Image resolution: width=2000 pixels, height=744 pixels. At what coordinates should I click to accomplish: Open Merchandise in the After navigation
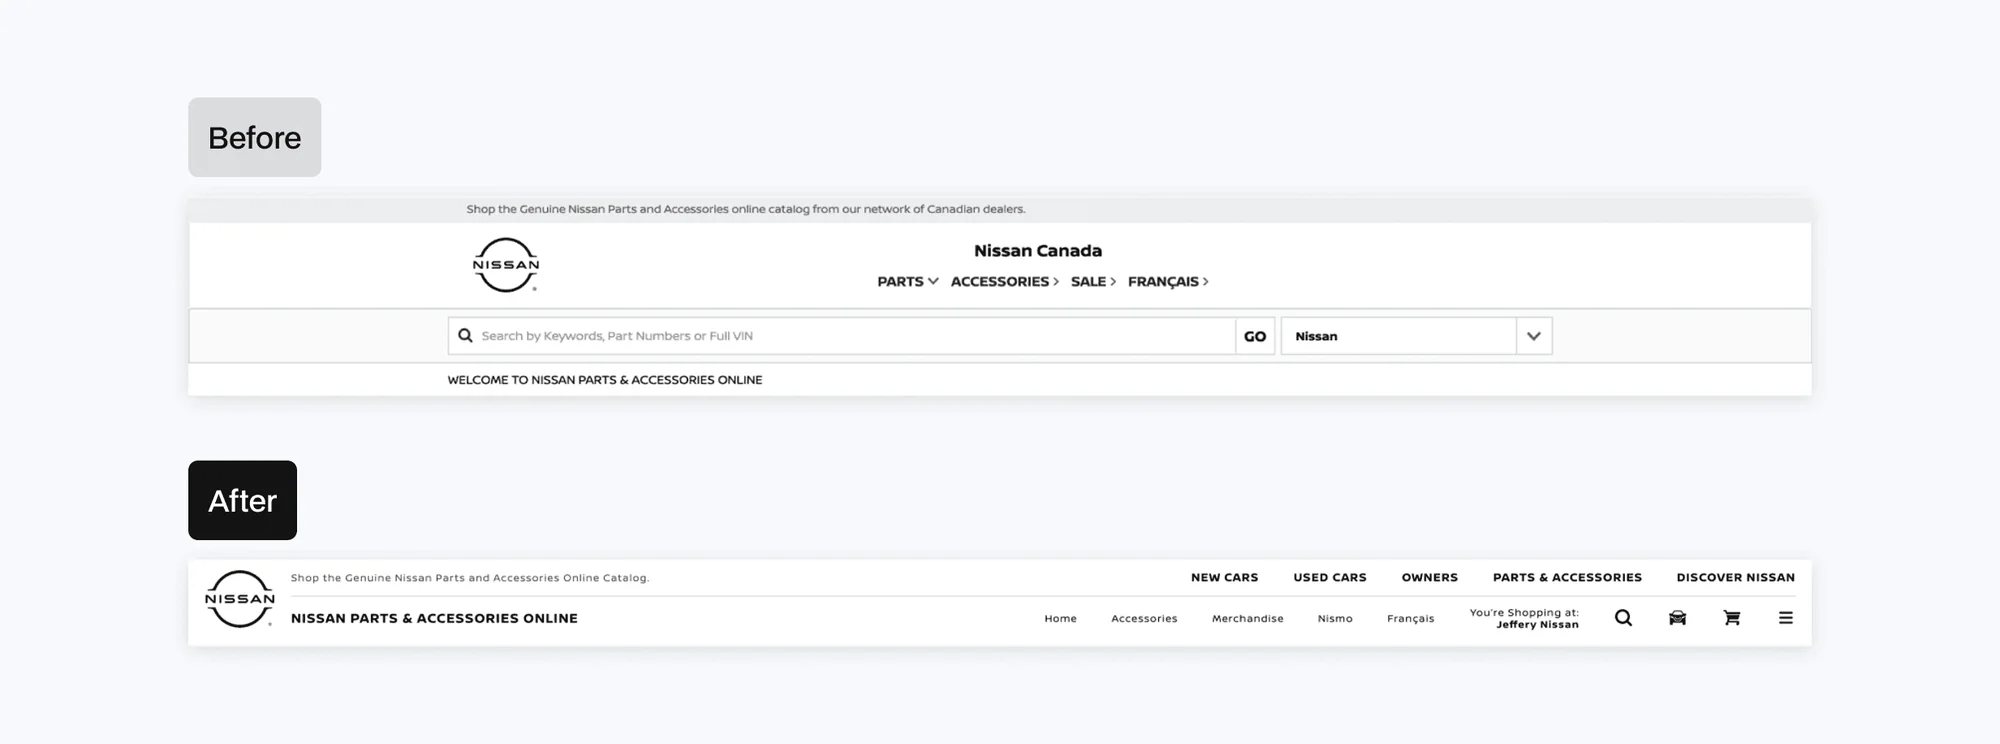coord(1247,619)
